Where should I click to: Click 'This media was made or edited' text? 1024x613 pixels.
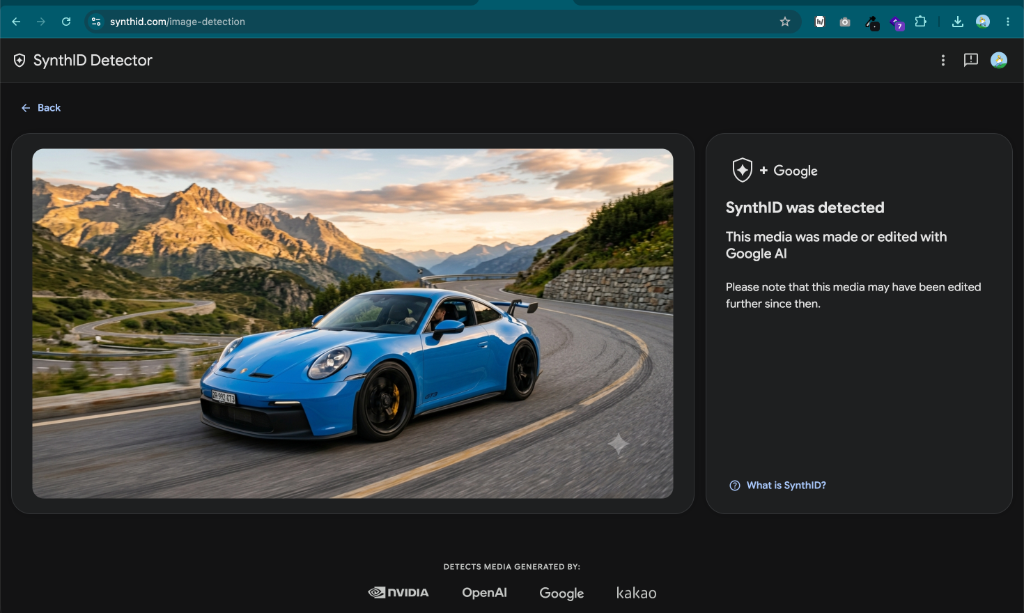[x=836, y=245]
